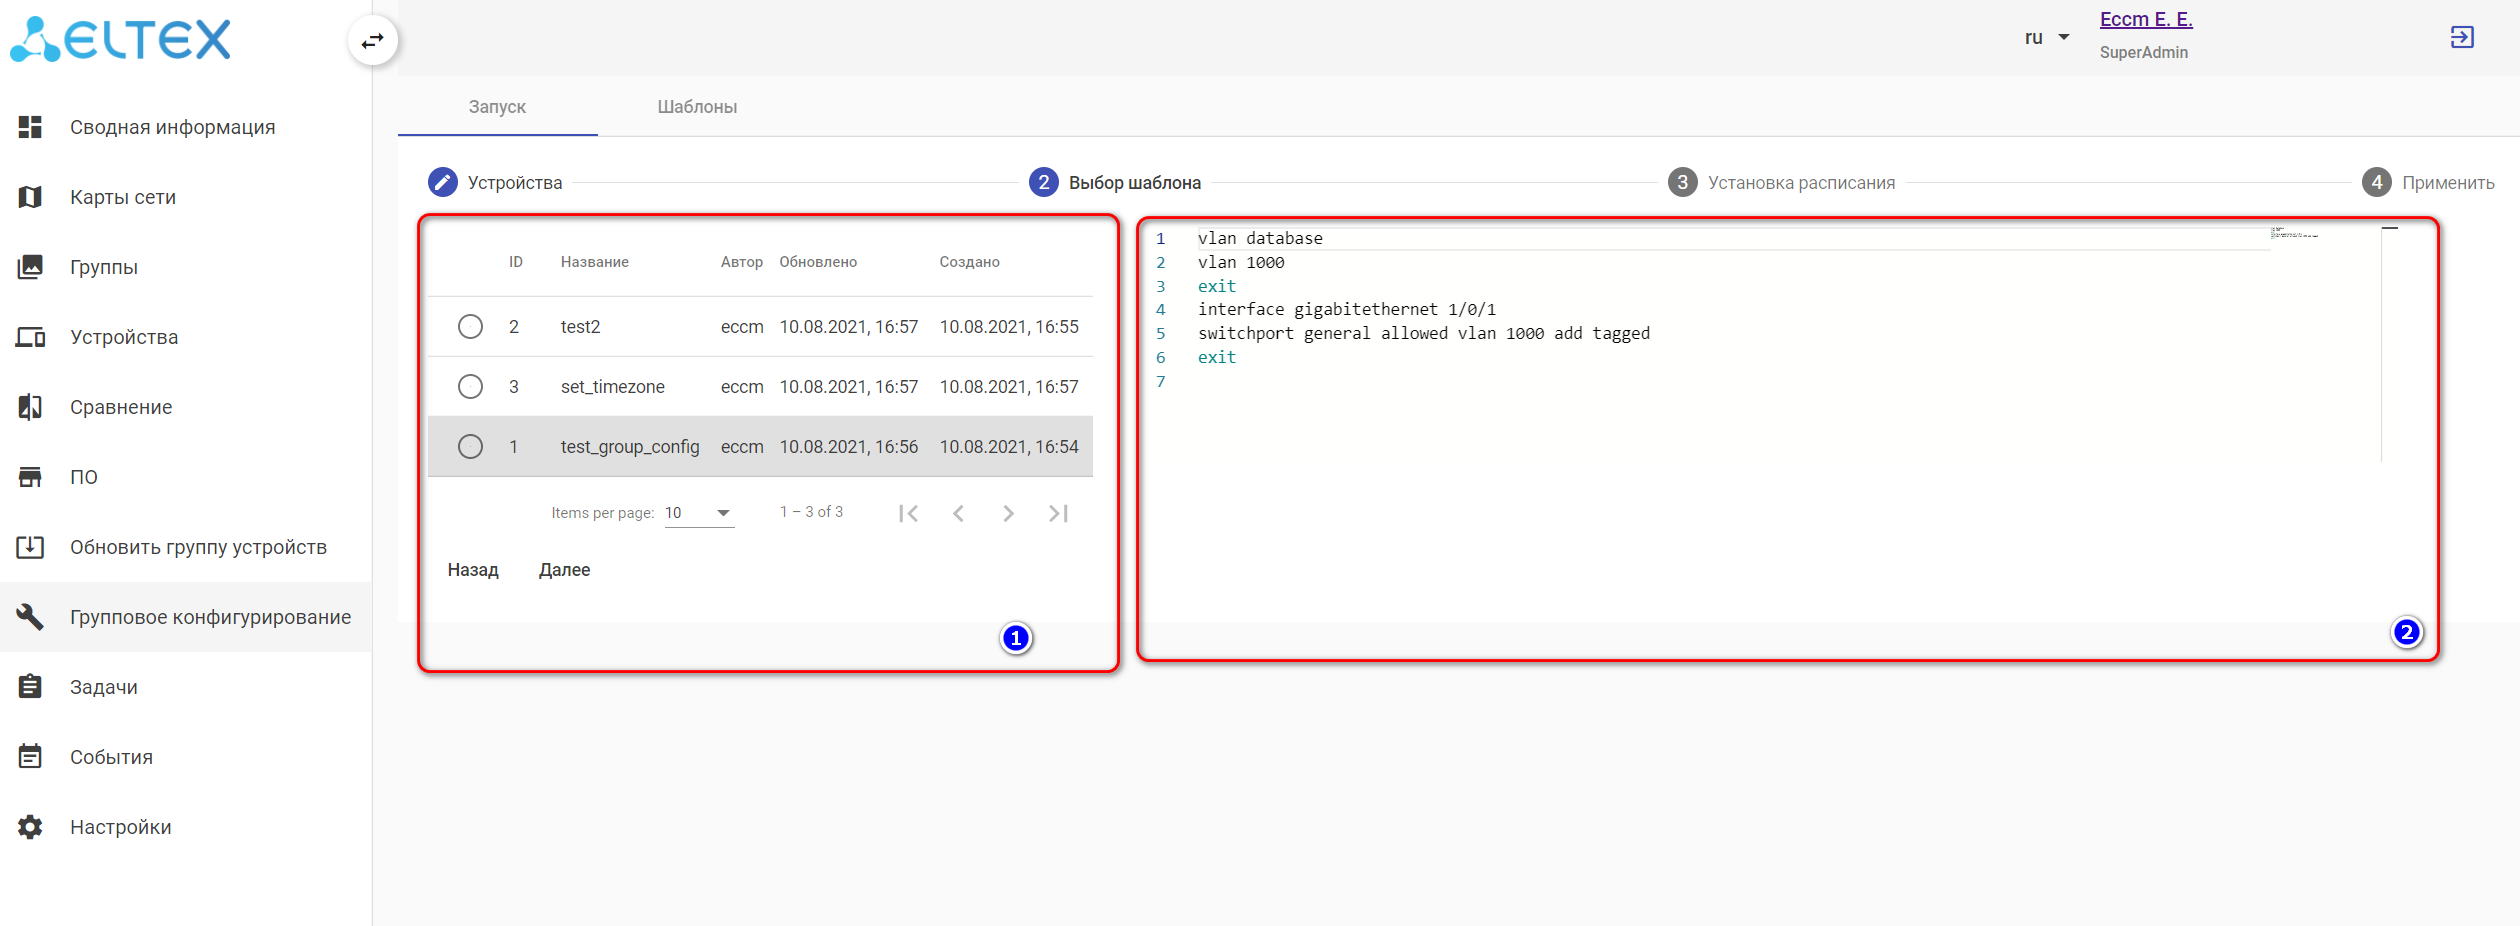This screenshot has width=2520, height=926.
Task: Switch to the Шаблоны tab
Action: (697, 107)
